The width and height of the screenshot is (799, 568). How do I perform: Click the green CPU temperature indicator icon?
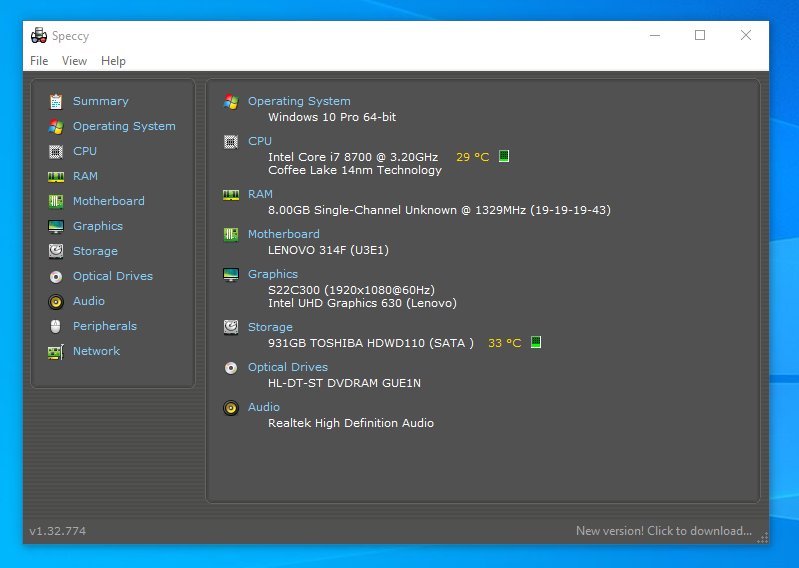503,156
